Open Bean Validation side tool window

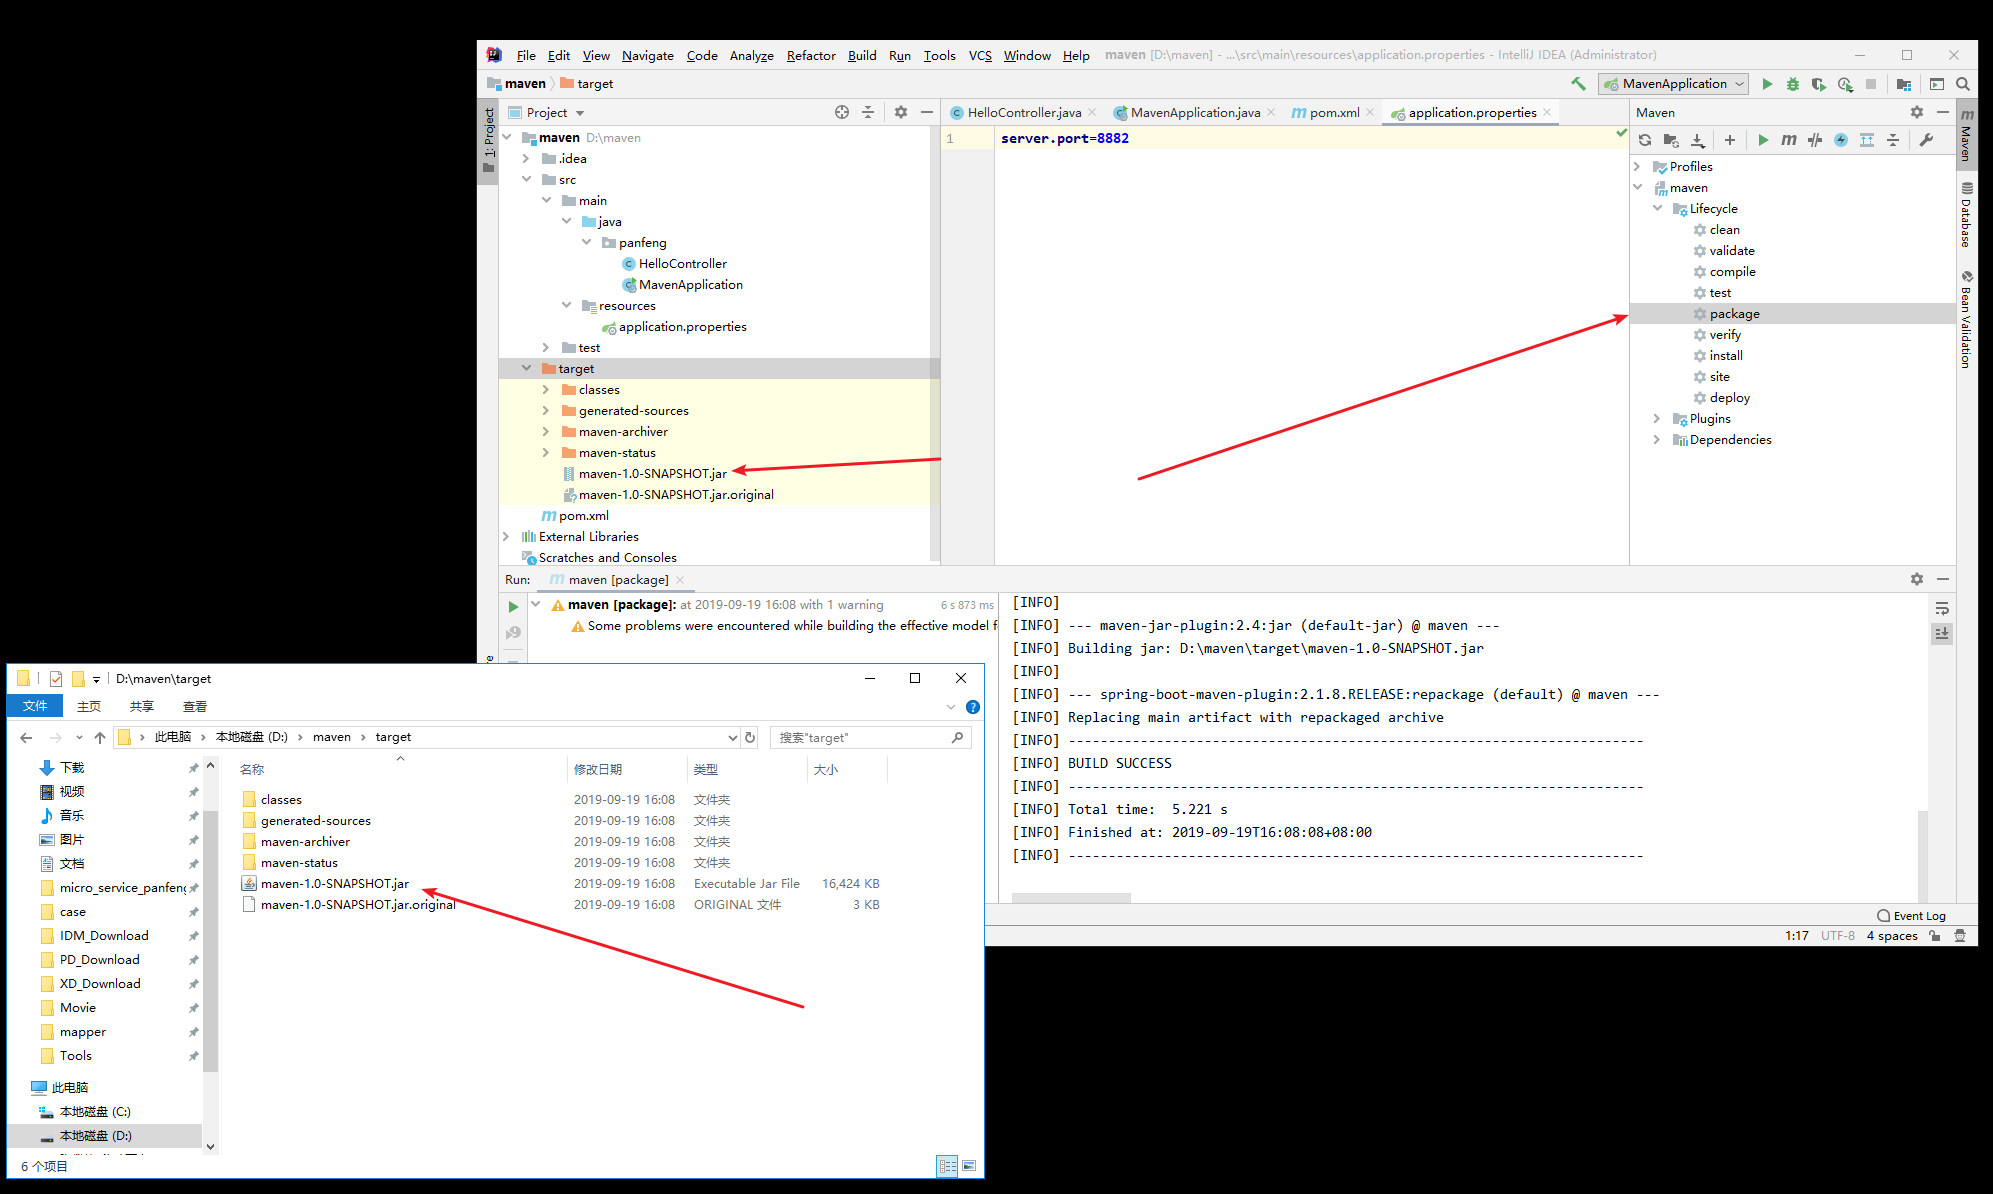coord(1967,319)
